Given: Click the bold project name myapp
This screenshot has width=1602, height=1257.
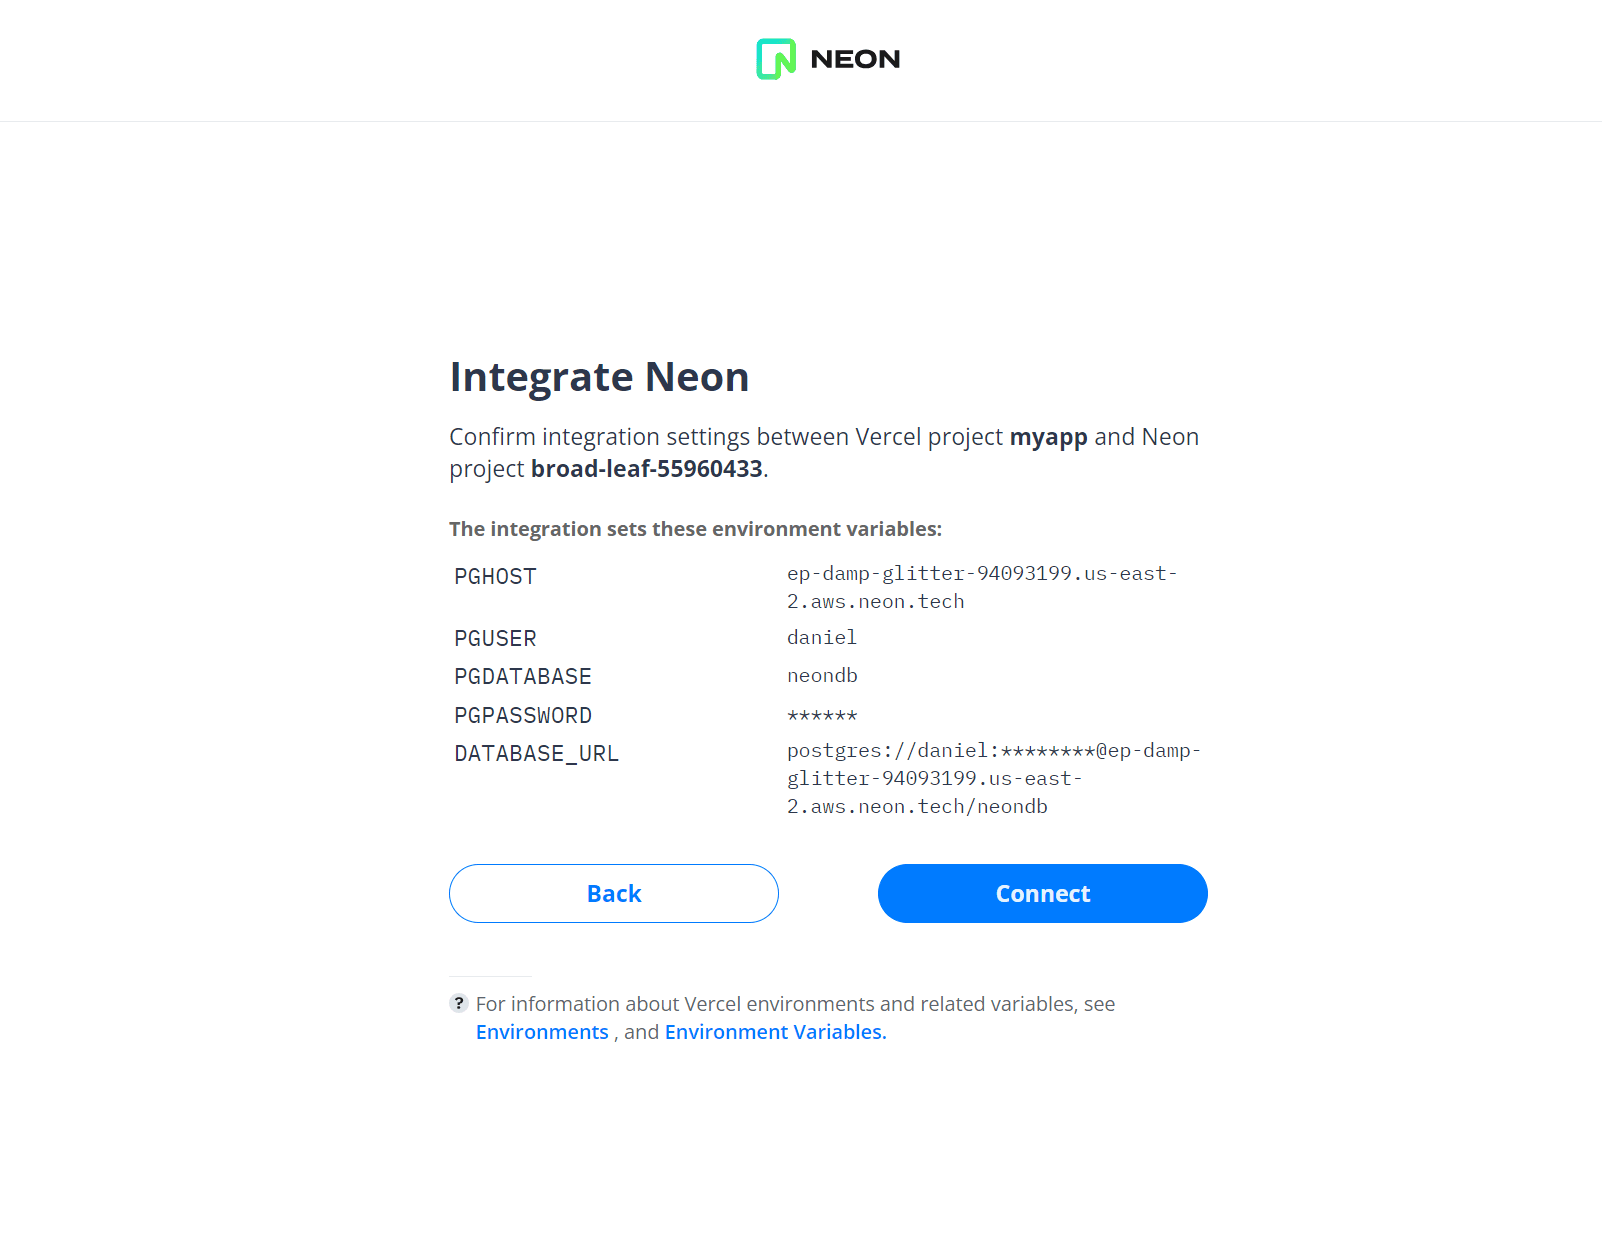Looking at the screenshot, I should point(1049,438).
